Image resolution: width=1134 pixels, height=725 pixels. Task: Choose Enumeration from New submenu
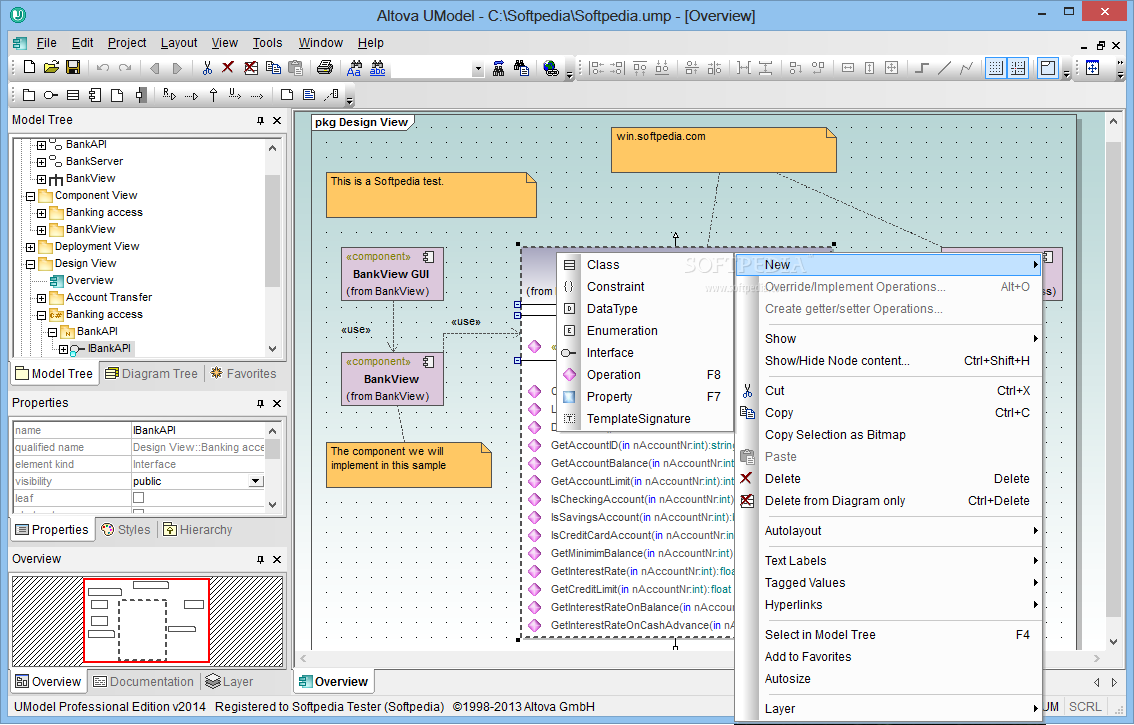click(645, 331)
